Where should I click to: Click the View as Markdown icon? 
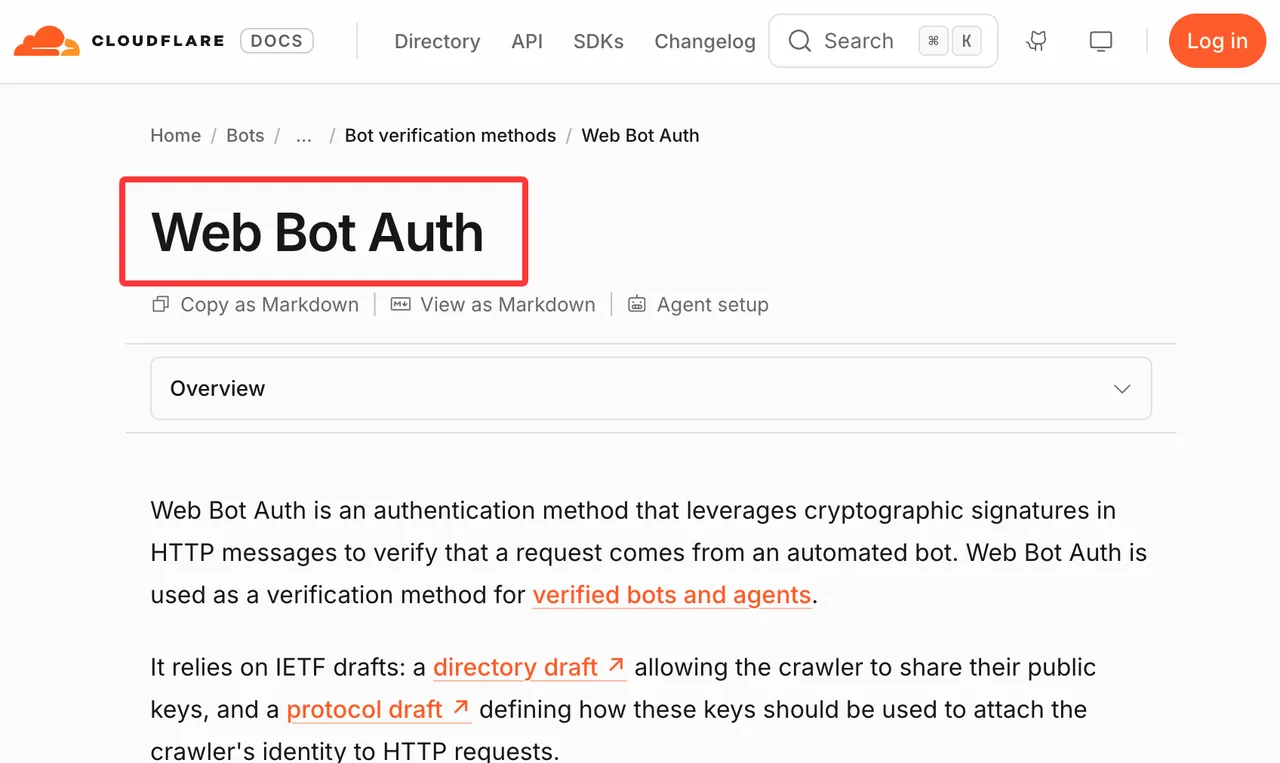click(x=400, y=304)
